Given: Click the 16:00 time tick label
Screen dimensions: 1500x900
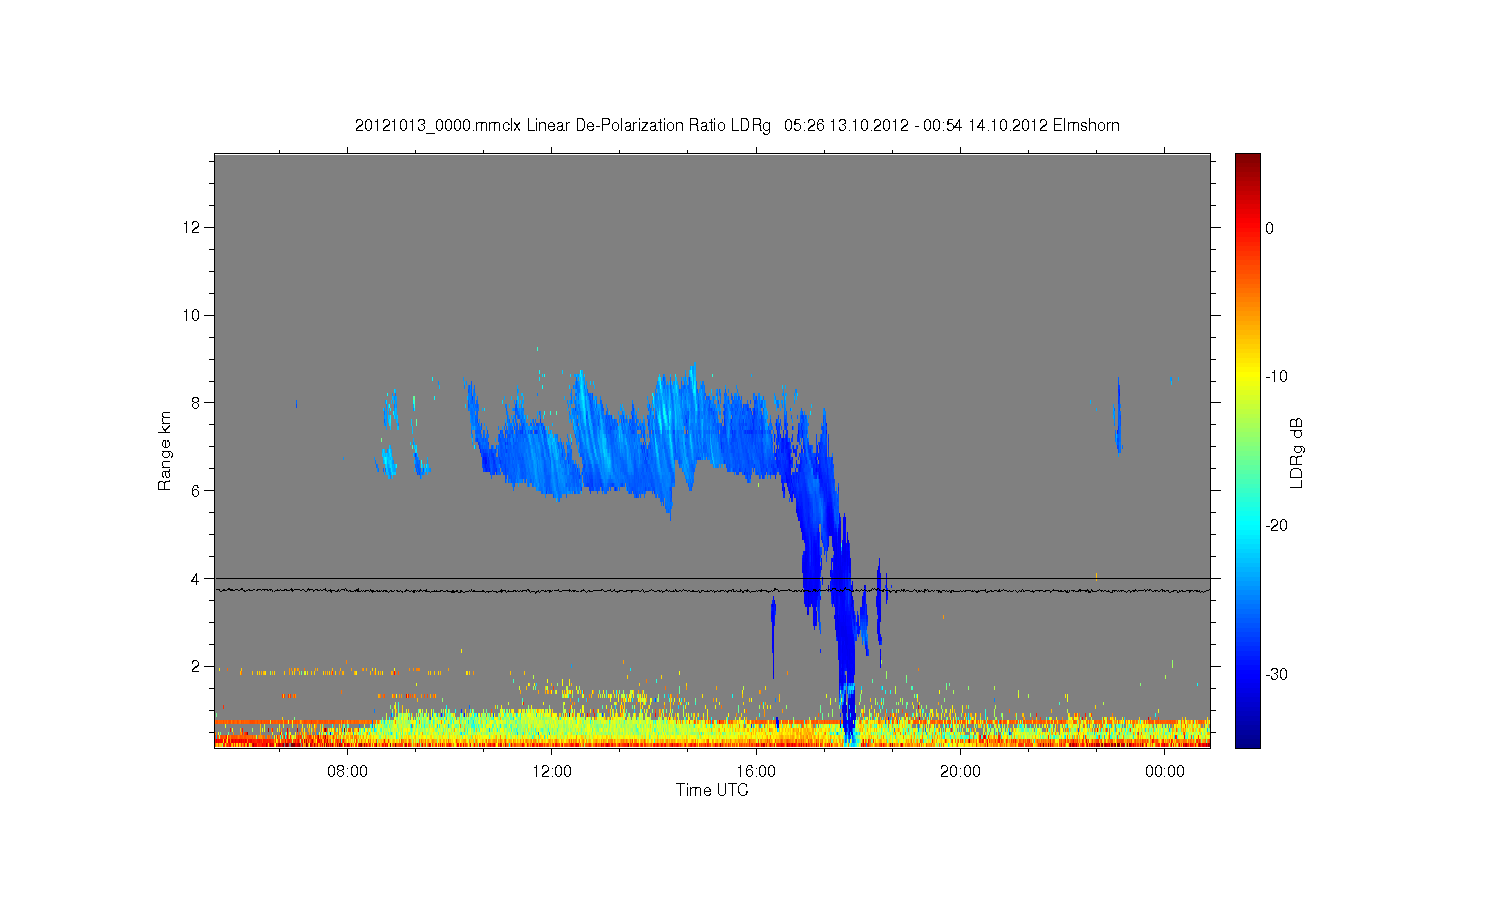Looking at the screenshot, I should [x=756, y=771].
